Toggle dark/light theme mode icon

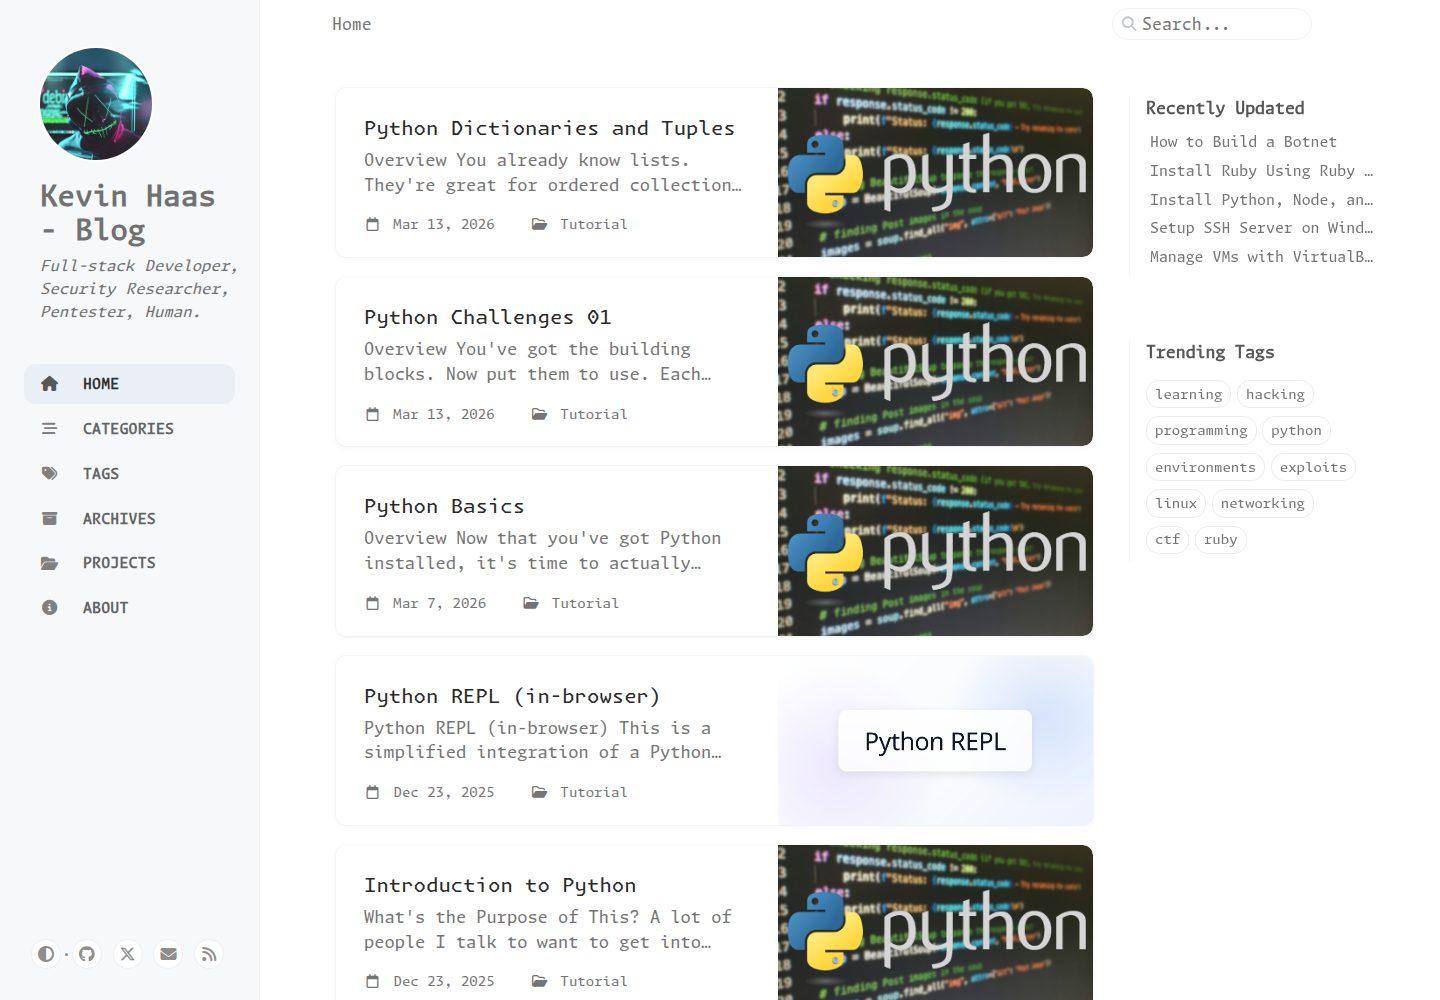[46, 954]
